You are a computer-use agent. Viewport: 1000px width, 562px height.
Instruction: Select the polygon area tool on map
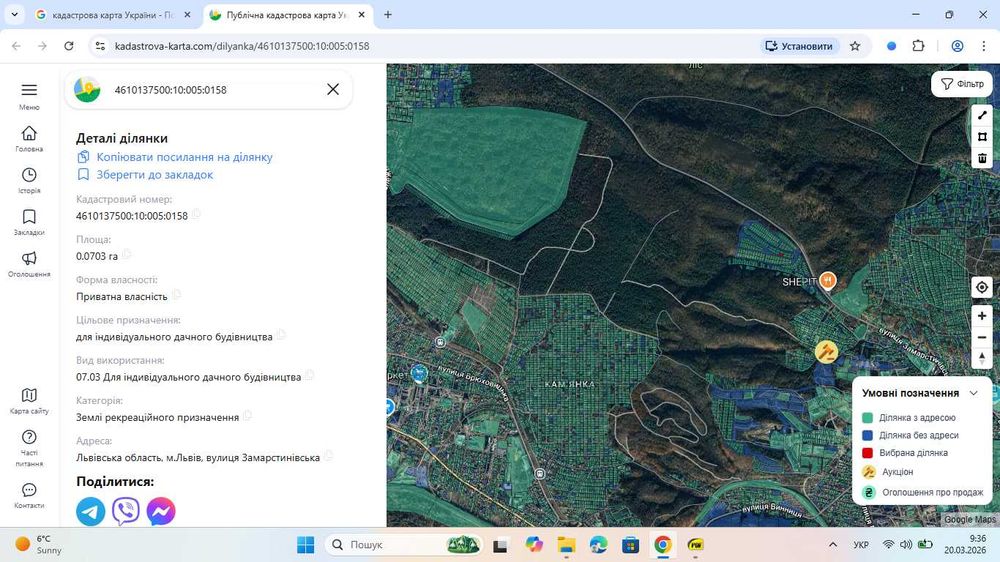982,137
